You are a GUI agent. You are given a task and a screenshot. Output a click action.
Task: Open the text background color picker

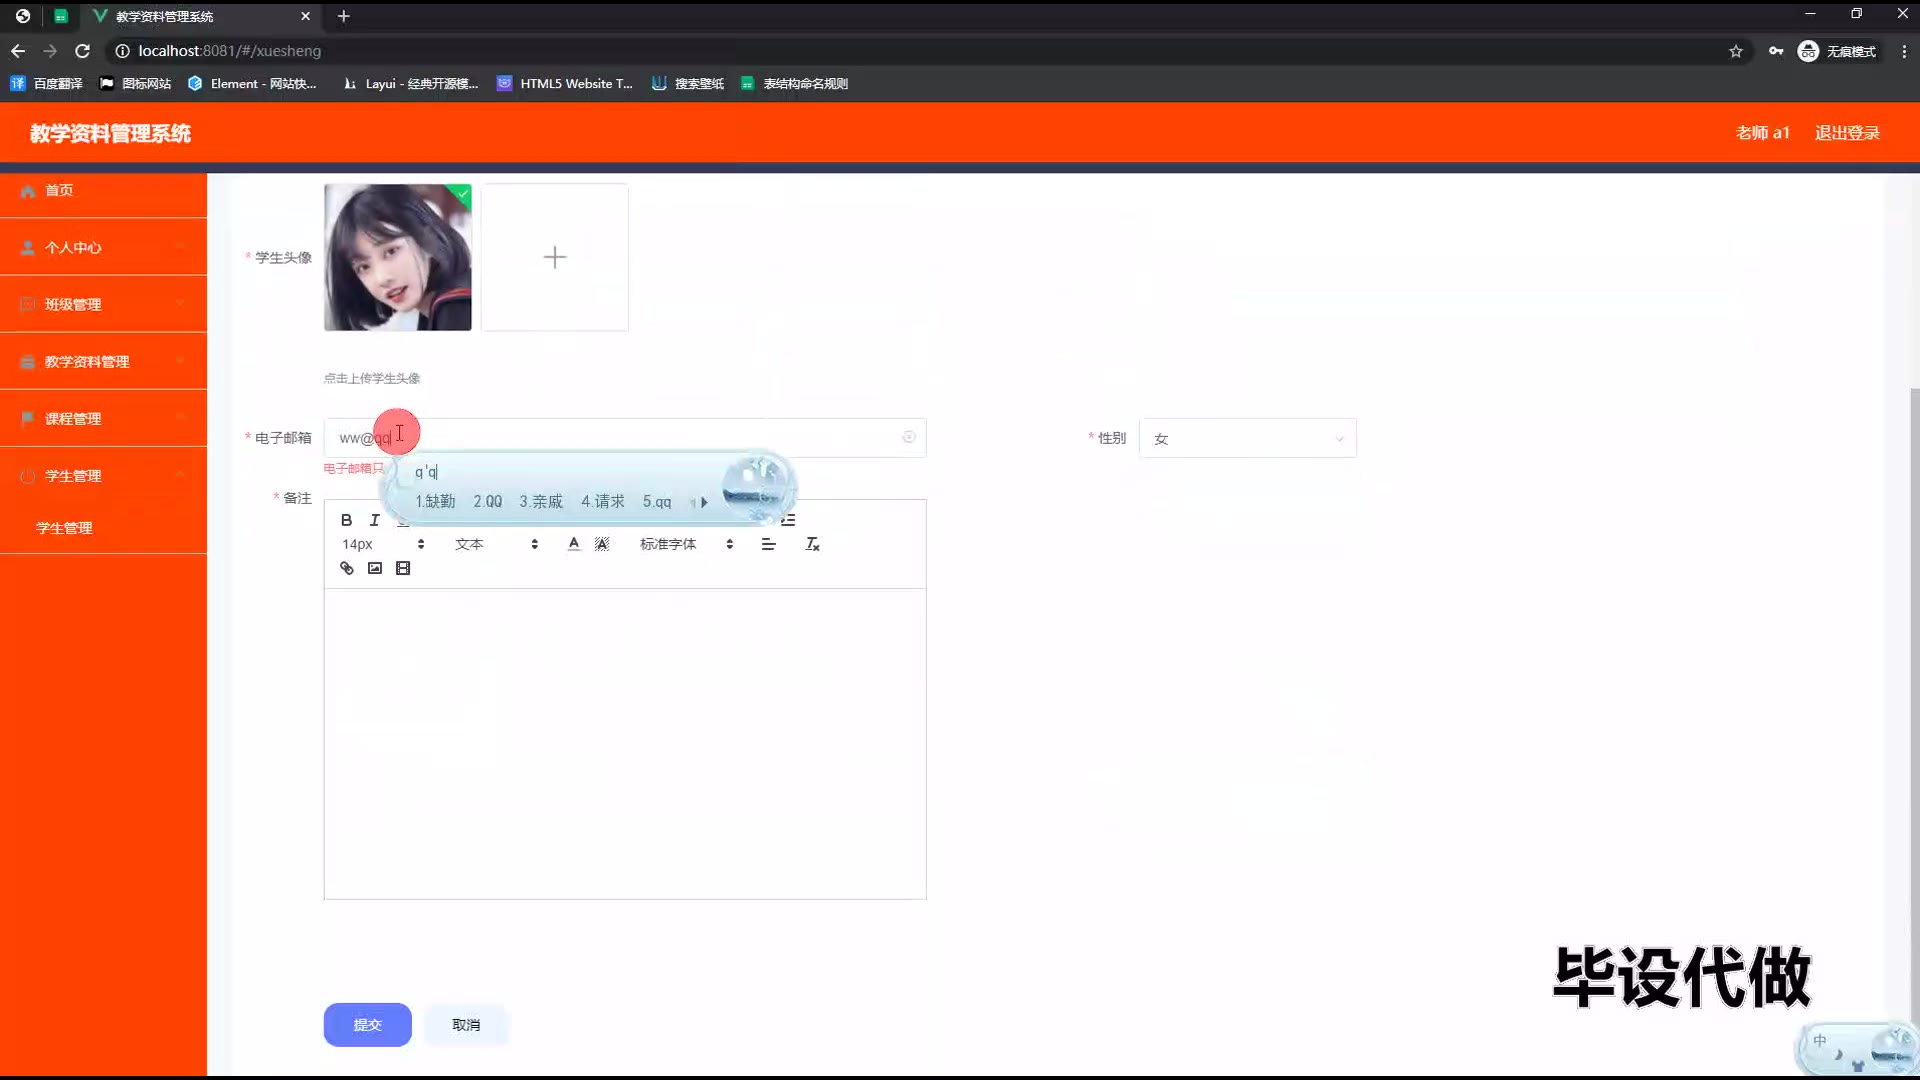click(602, 544)
